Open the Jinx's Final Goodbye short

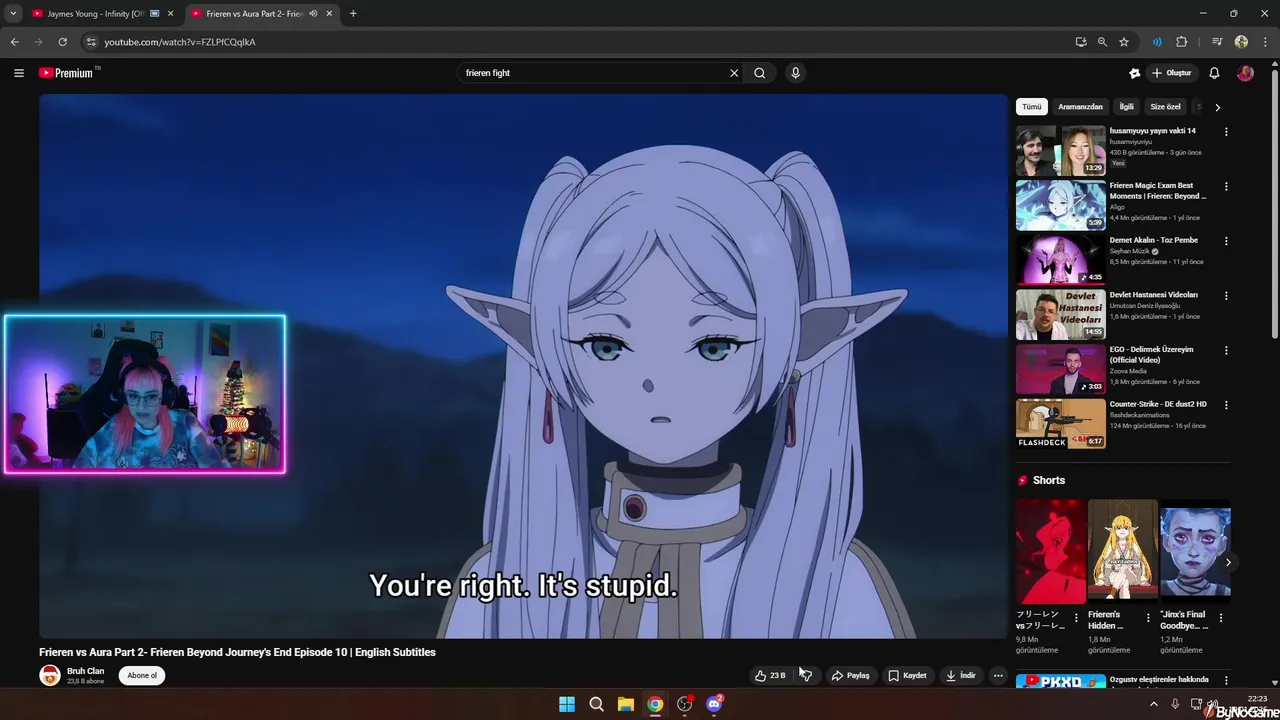pyautogui.click(x=1195, y=552)
